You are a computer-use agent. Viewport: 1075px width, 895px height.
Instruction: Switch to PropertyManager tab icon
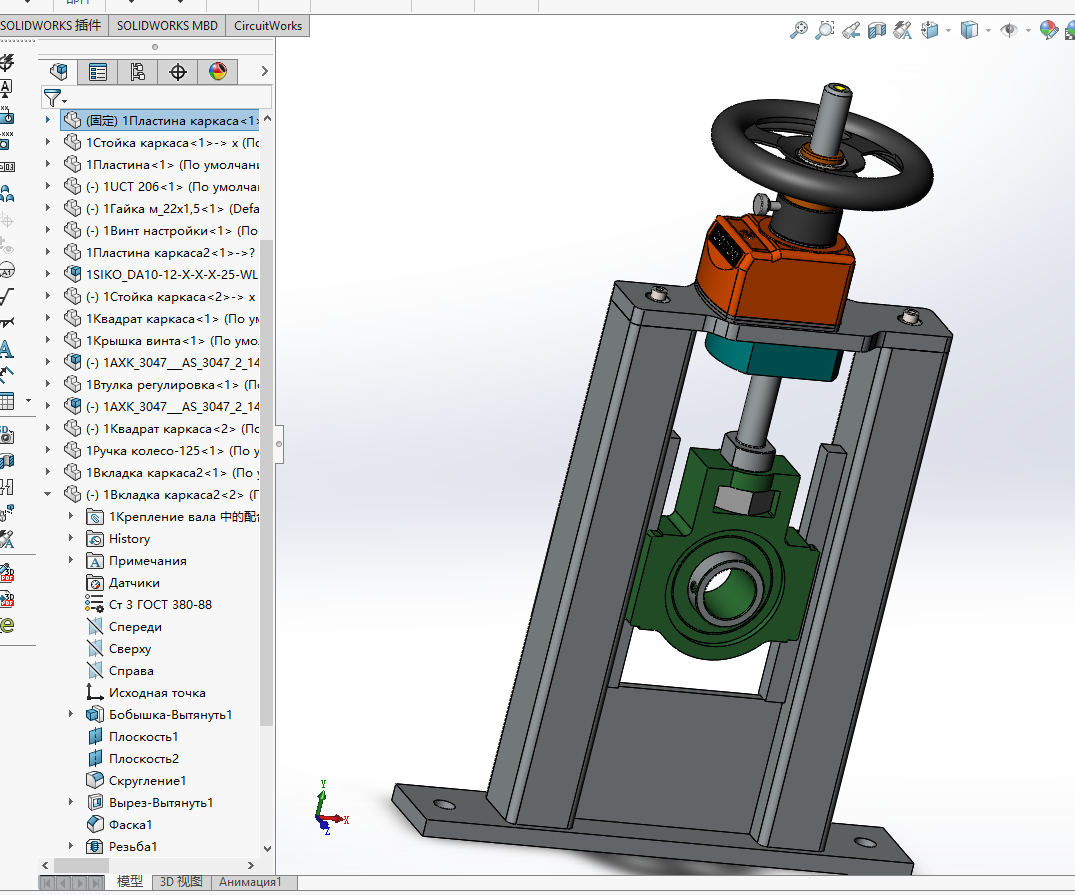[98, 71]
